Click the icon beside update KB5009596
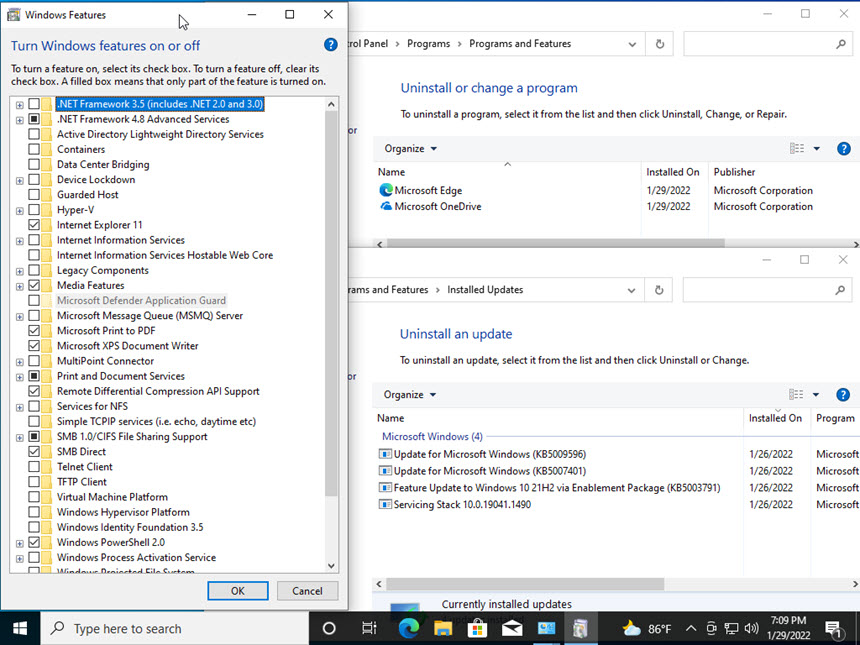Viewport: 860px width, 645px height. (385, 454)
